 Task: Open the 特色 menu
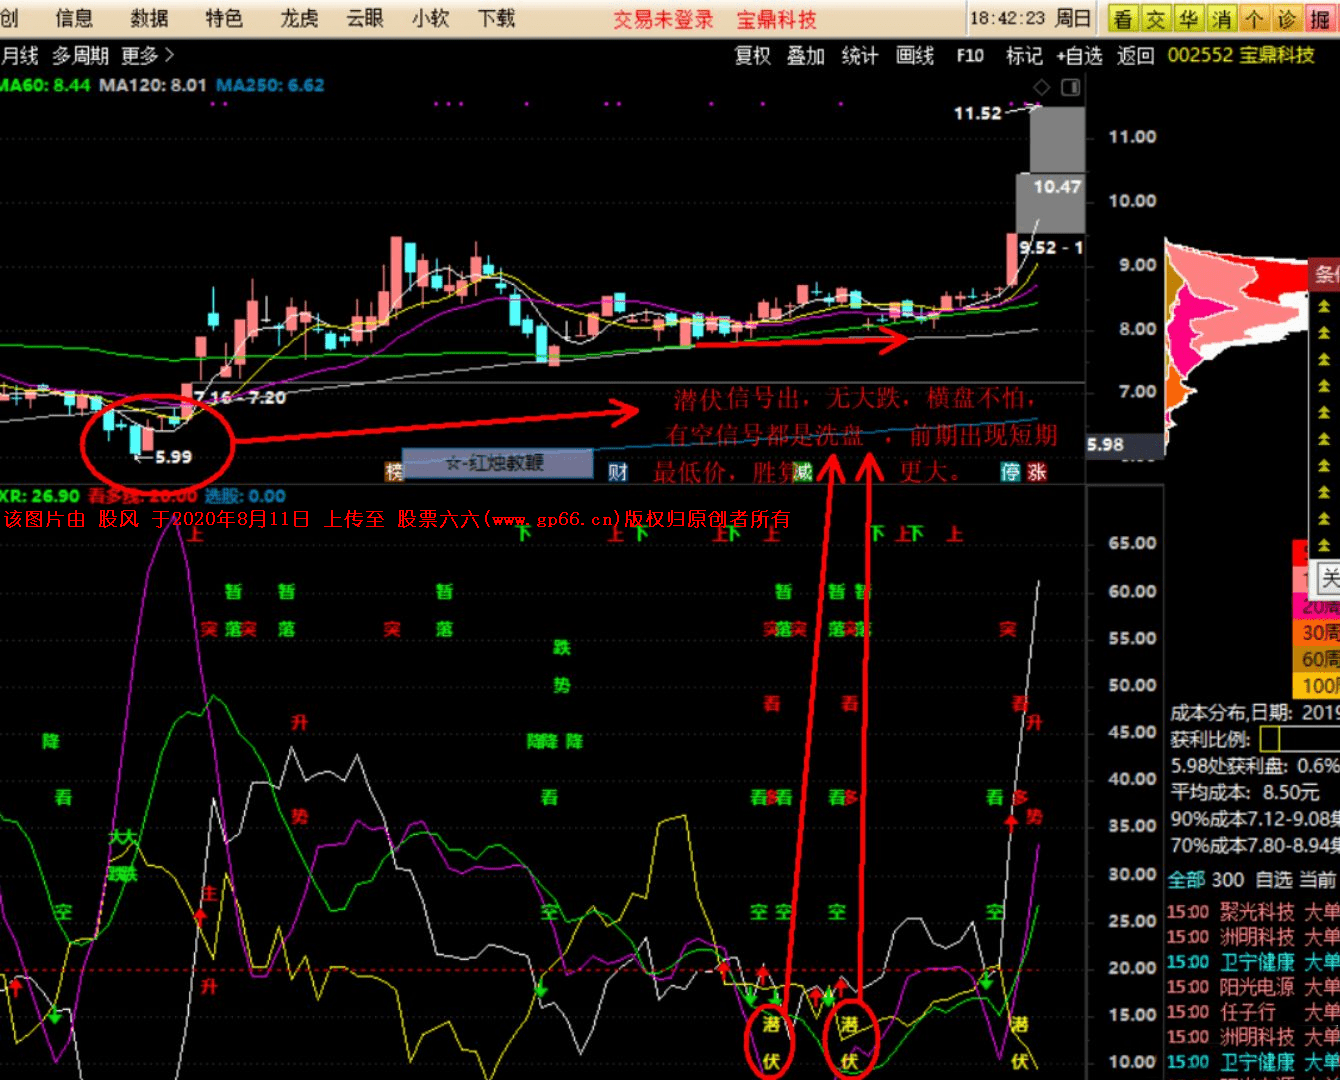point(224,18)
